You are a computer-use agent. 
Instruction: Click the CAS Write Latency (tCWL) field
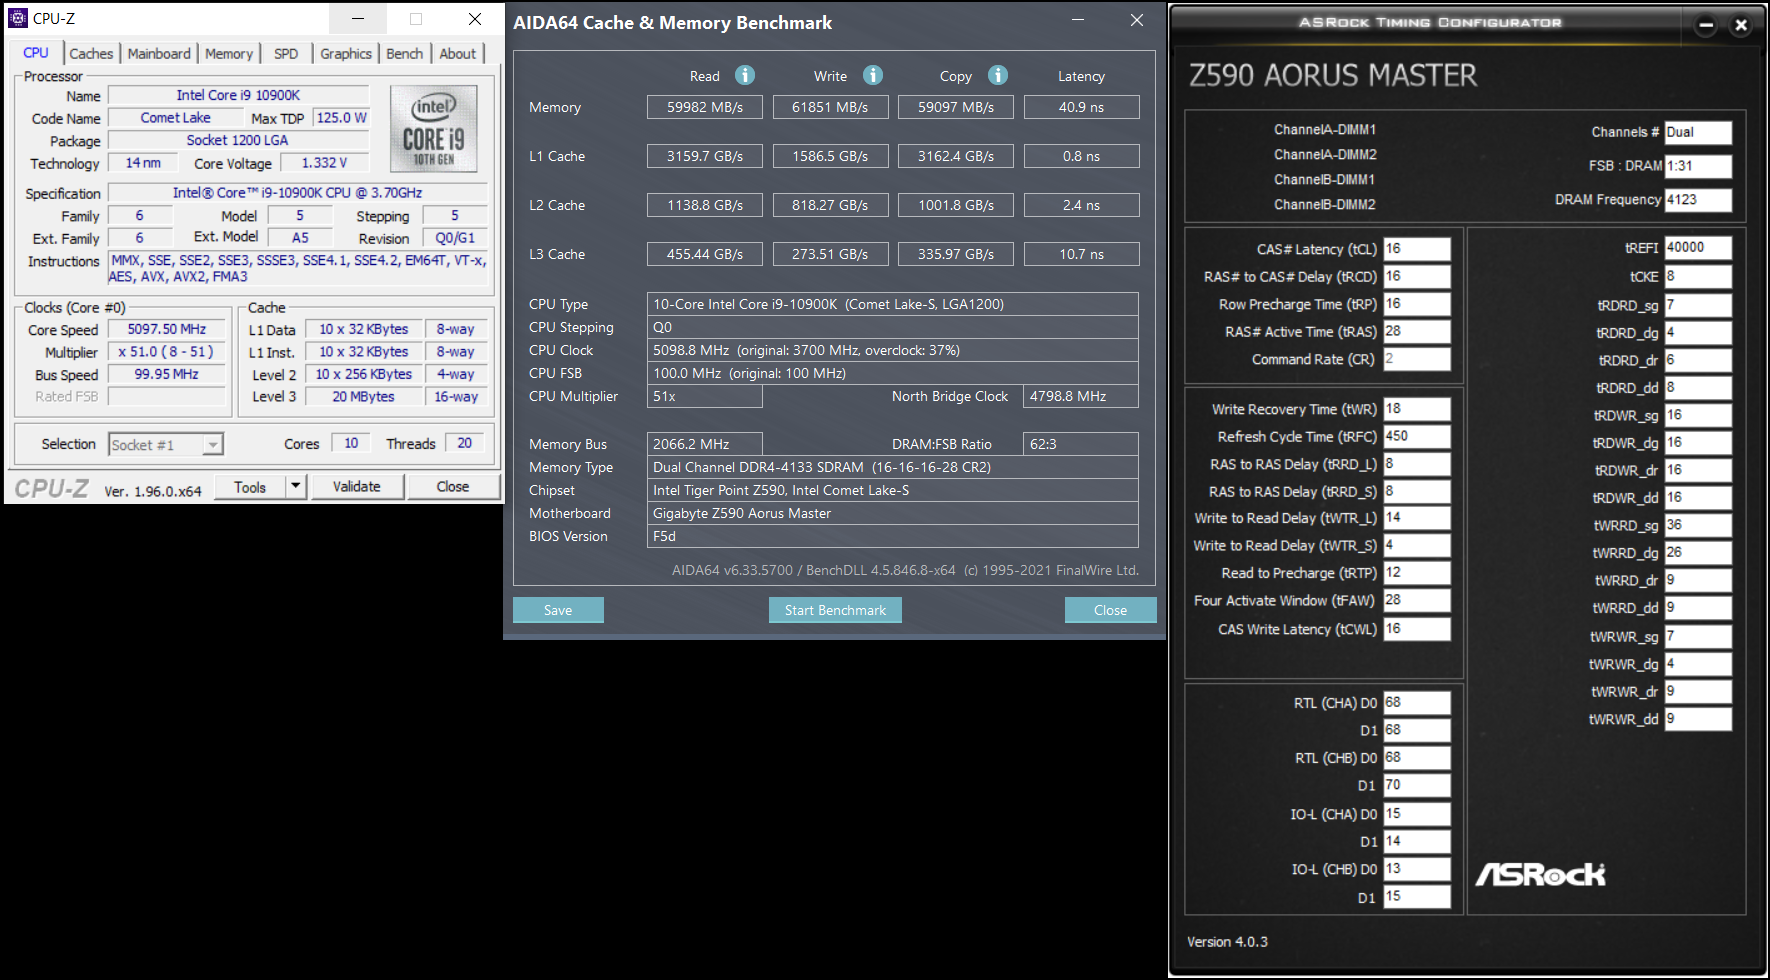(1417, 629)
